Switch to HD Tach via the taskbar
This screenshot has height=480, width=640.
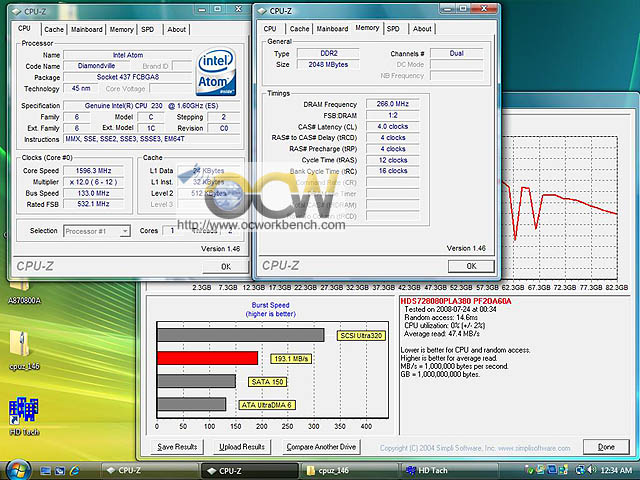coord(448,471)
